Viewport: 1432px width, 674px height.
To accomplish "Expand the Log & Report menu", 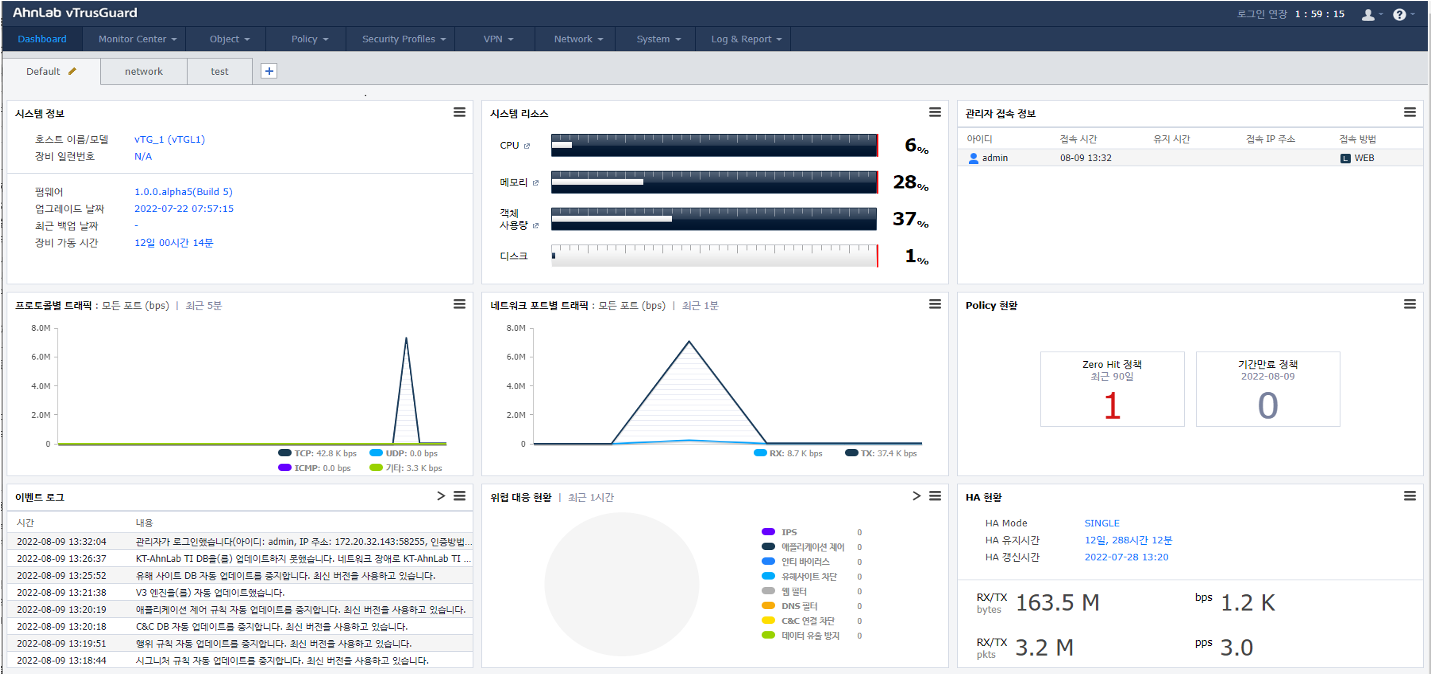I will [746, 39].
